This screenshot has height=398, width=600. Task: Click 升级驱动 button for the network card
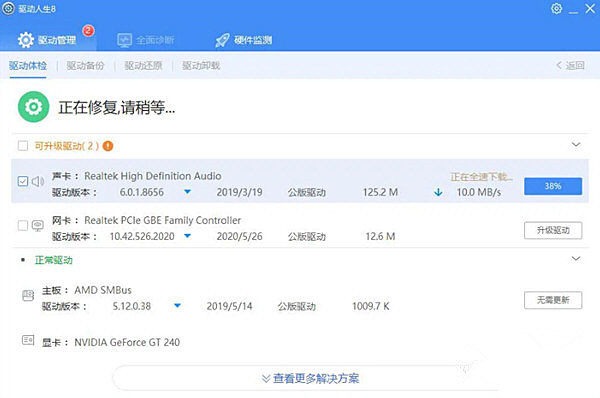tap(553, 230)
